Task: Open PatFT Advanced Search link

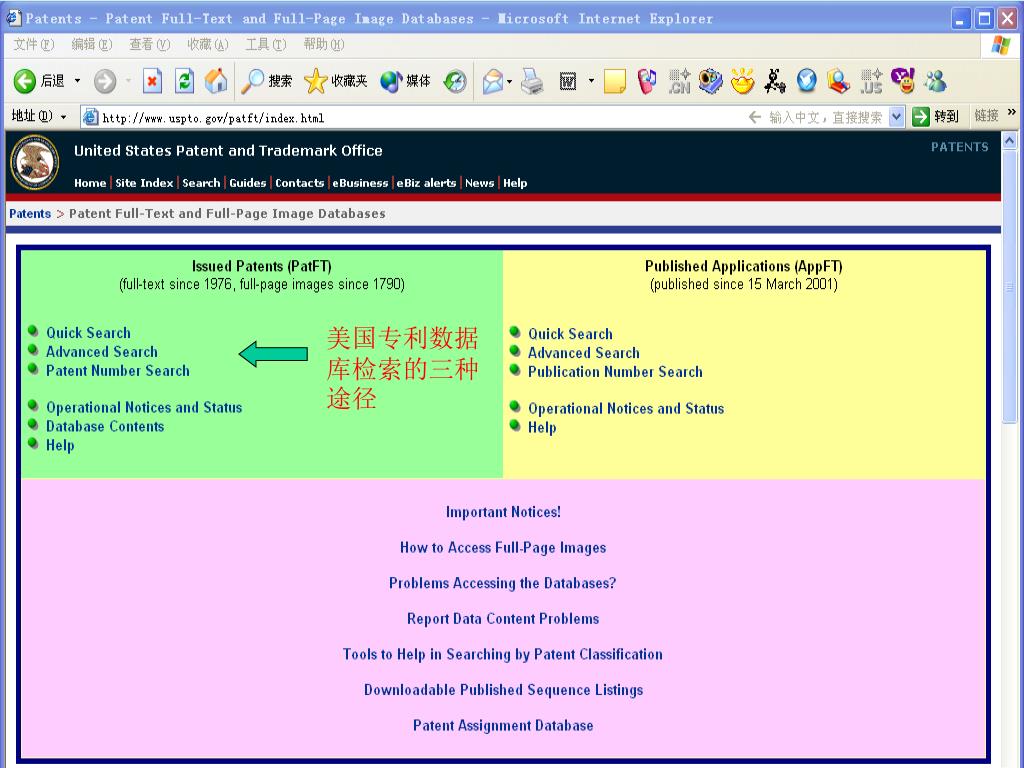Action: point(102,352)
